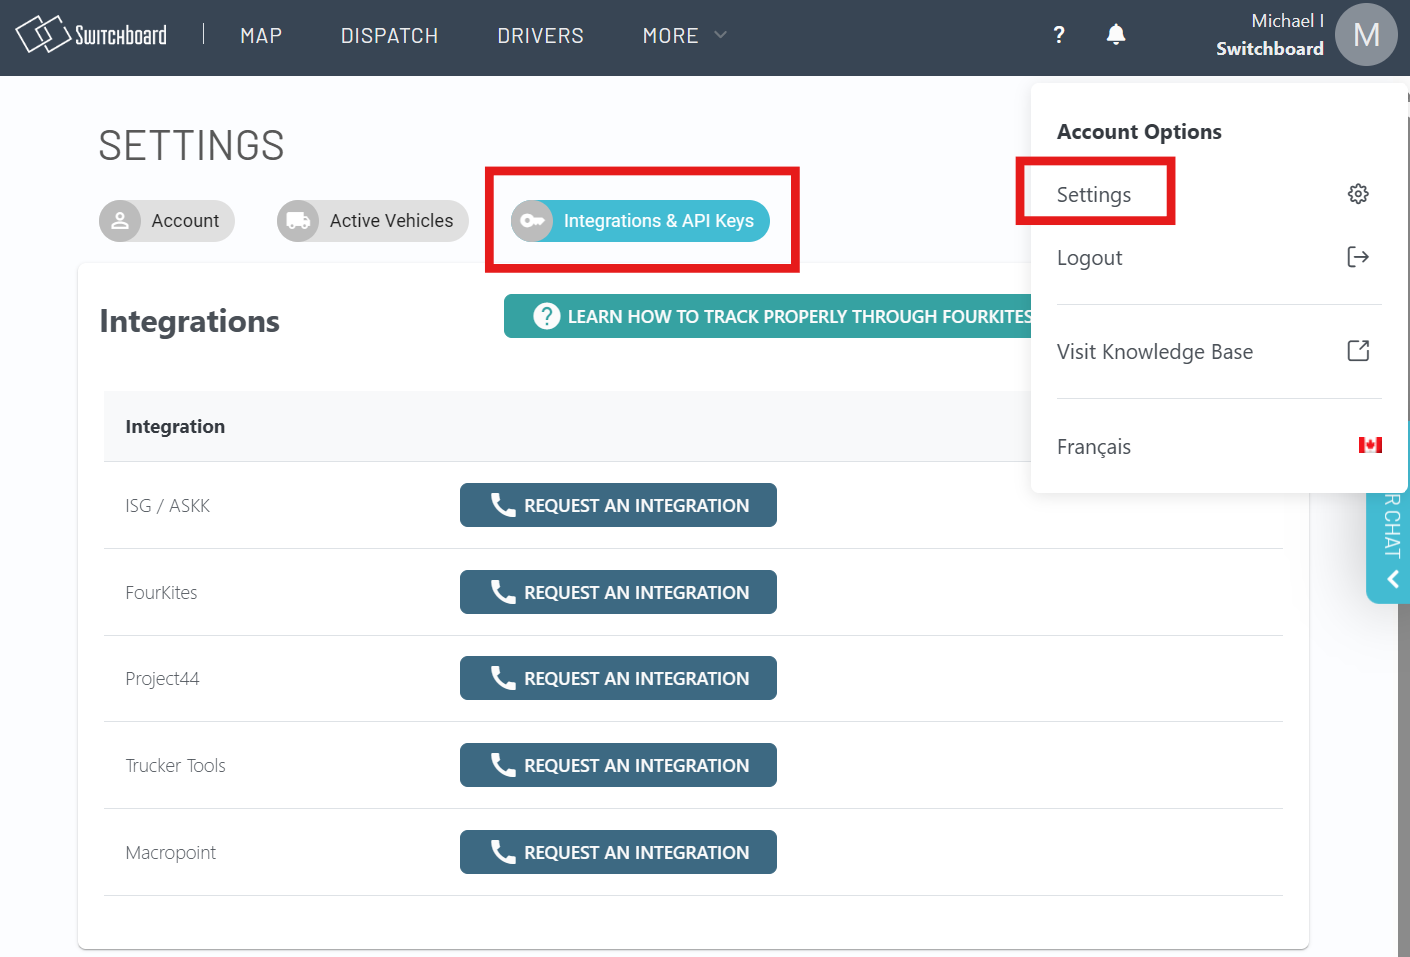Click phone icon in Macropoint row
The image size is (1410, 957).
point(503,852)
